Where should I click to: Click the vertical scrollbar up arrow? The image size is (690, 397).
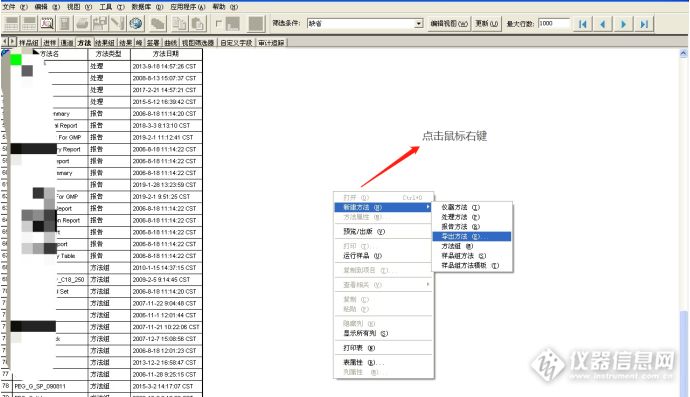point(683,53)
